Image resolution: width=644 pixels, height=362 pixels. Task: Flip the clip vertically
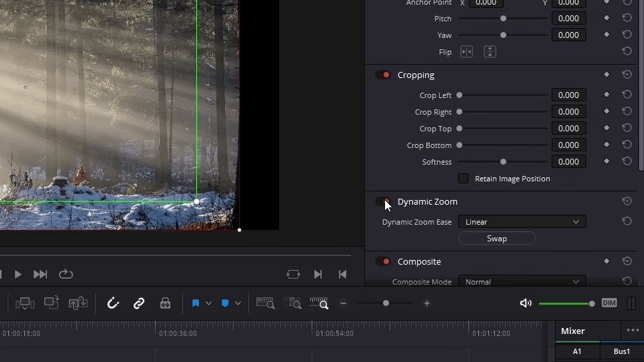490,52
